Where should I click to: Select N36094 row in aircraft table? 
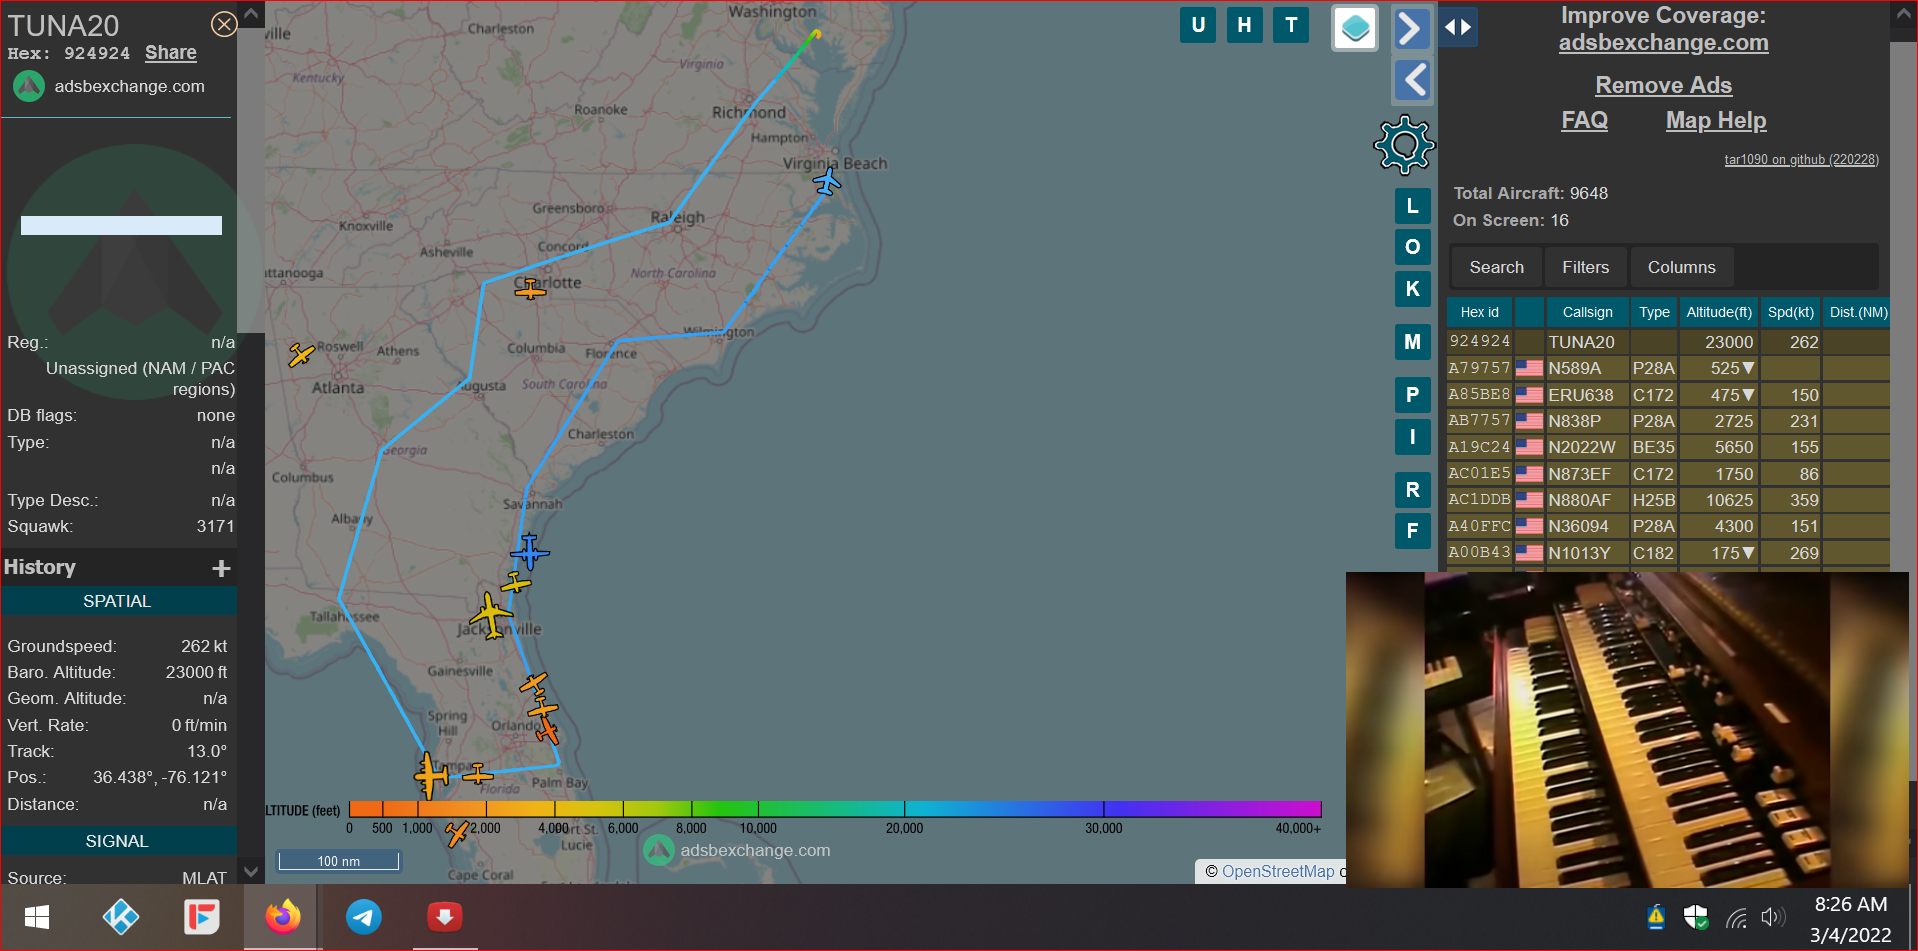point(1668,526)
